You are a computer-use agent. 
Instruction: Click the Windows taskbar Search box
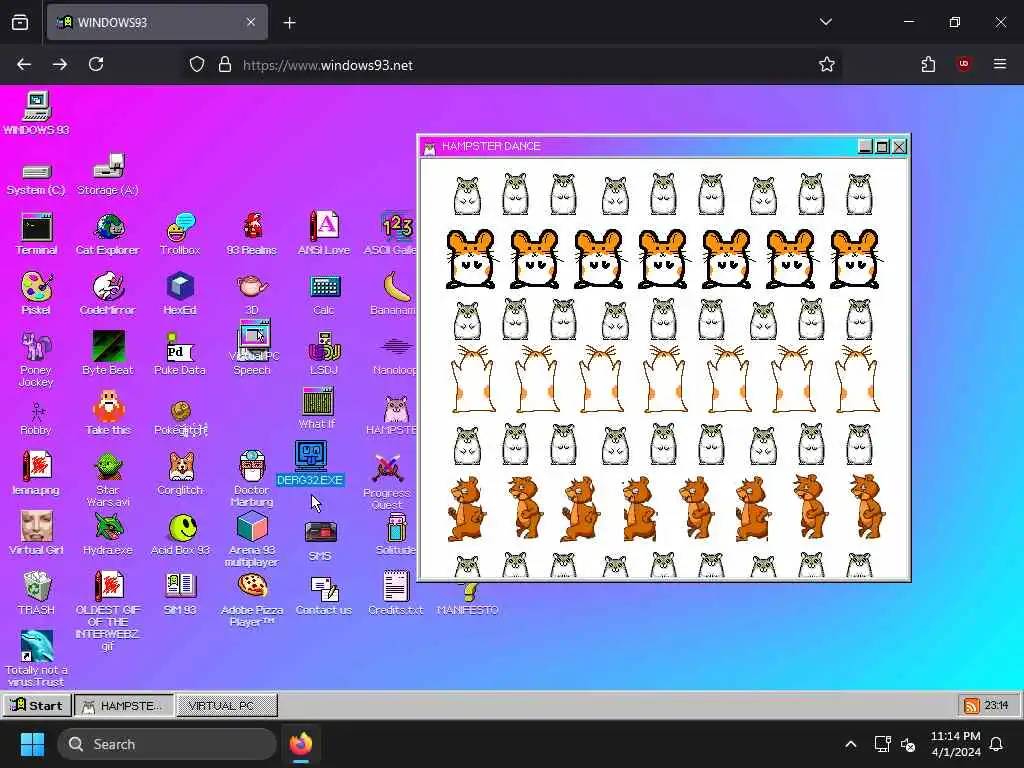[x=167, y=744]
